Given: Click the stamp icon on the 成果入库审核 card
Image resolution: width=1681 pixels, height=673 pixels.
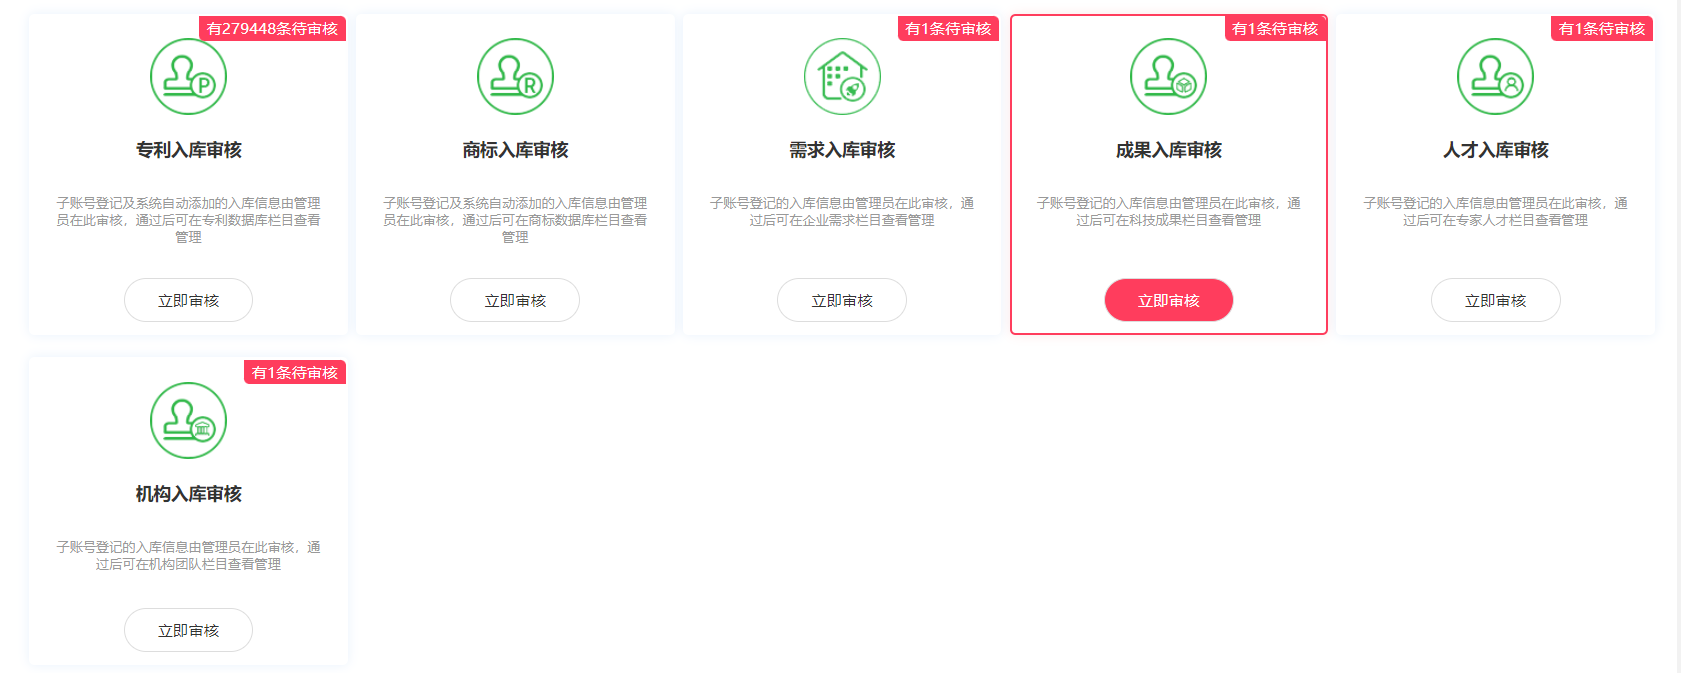Looking at the screenshot, I should pyautogui.click(x=1168, y=77).
